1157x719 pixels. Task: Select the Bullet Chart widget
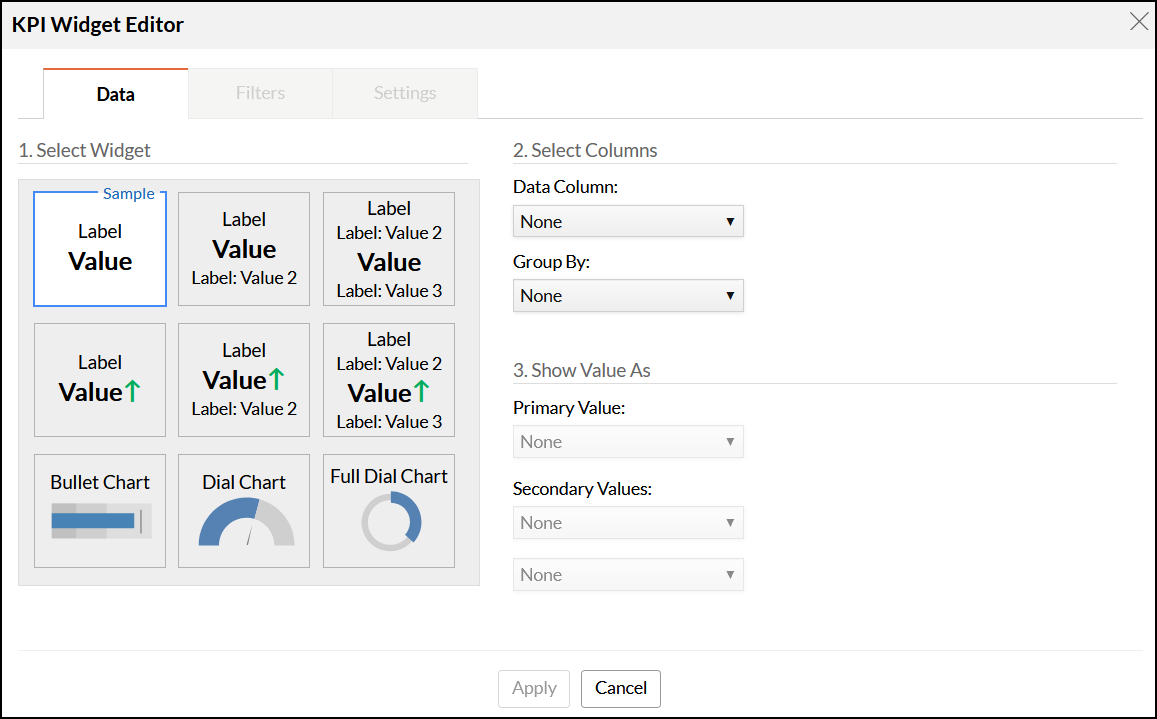[100, 511]
